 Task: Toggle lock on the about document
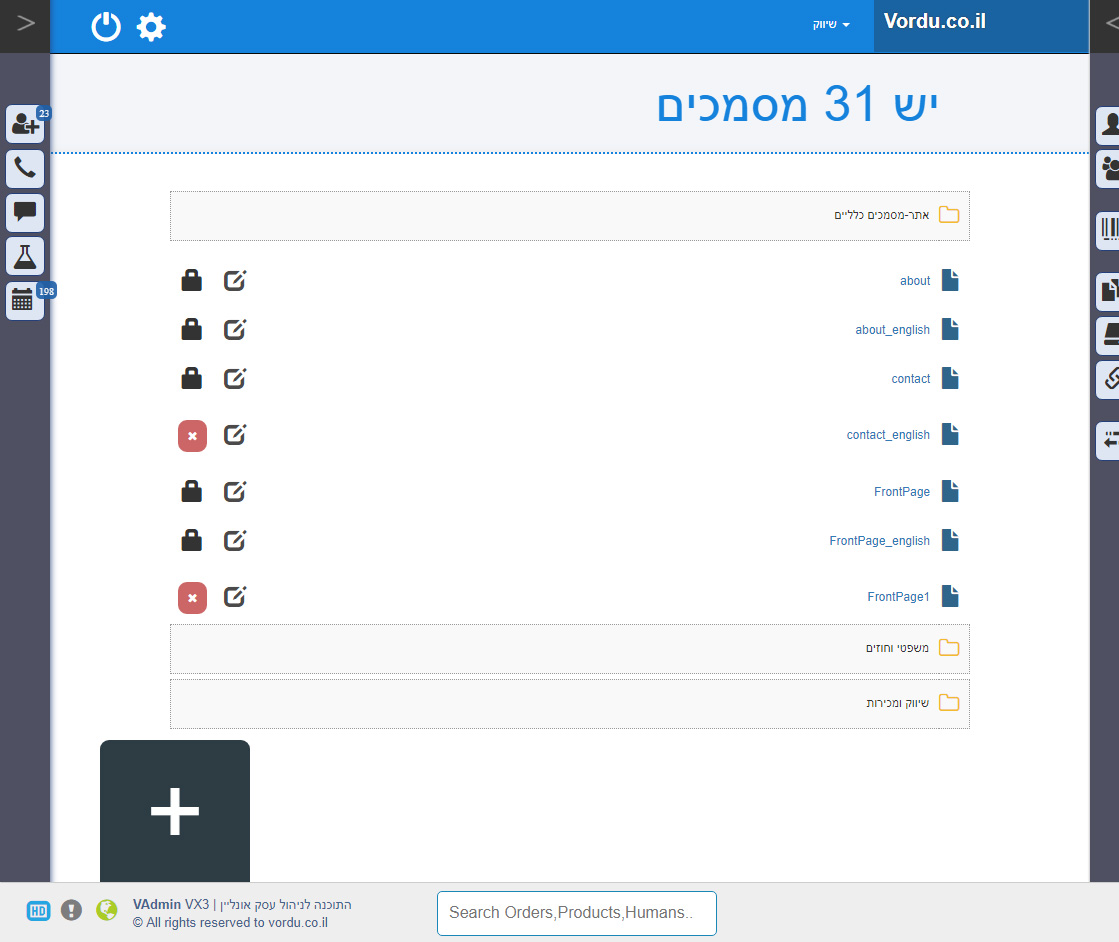tap(191, 281)
